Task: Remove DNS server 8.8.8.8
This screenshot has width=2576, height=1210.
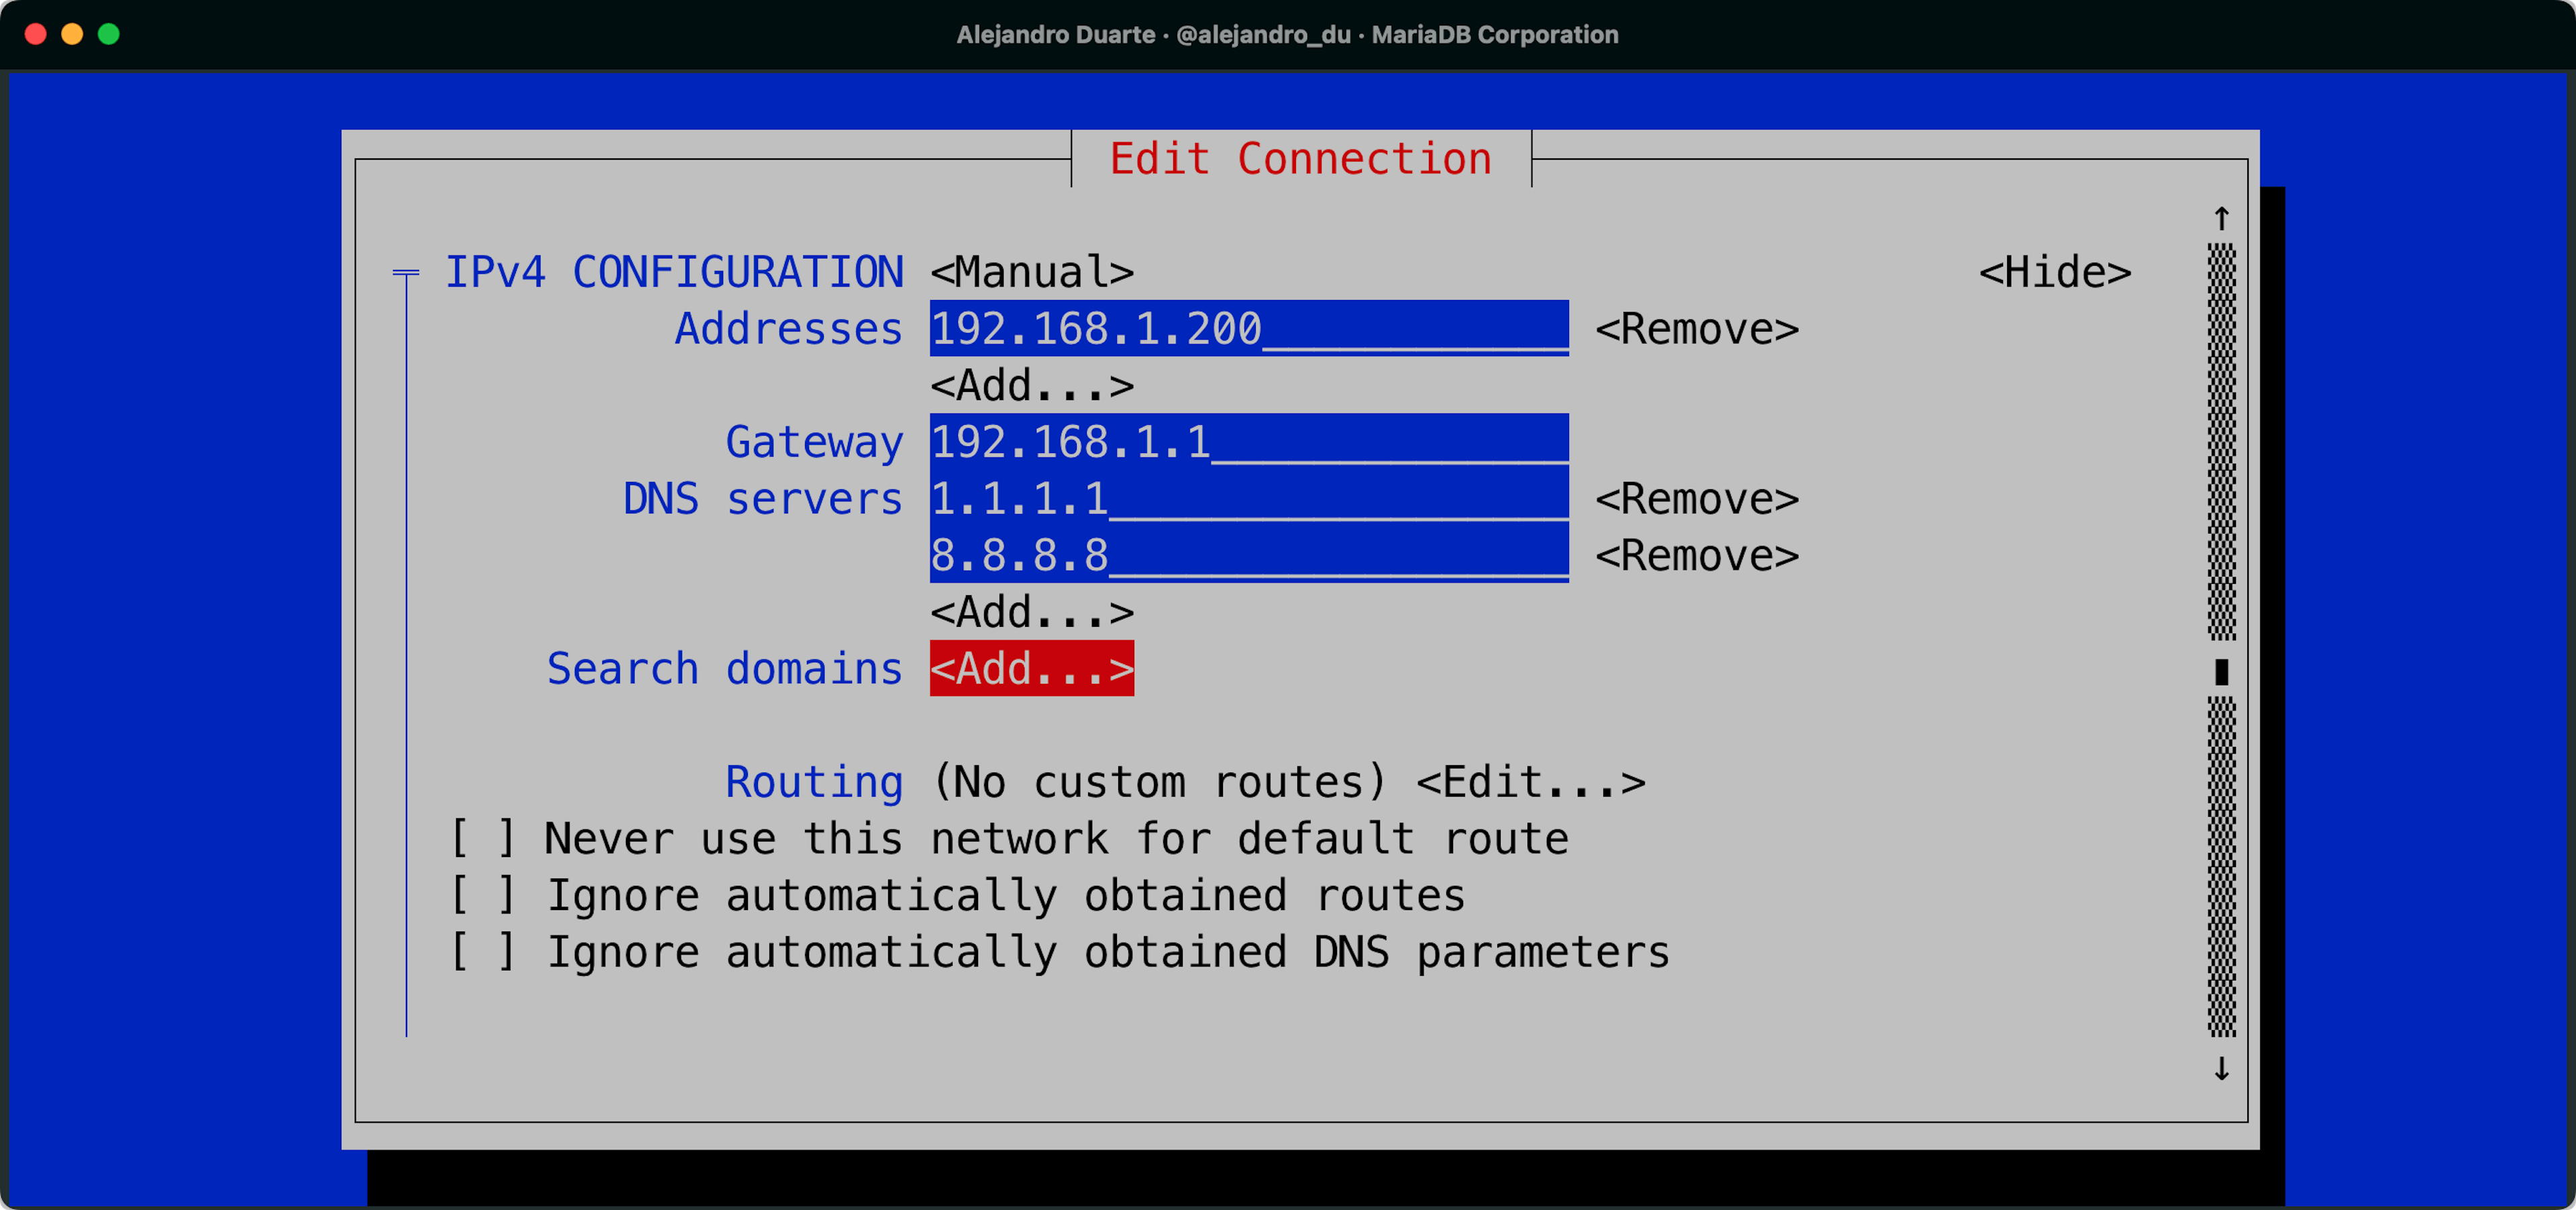Action: (1696, 556)
